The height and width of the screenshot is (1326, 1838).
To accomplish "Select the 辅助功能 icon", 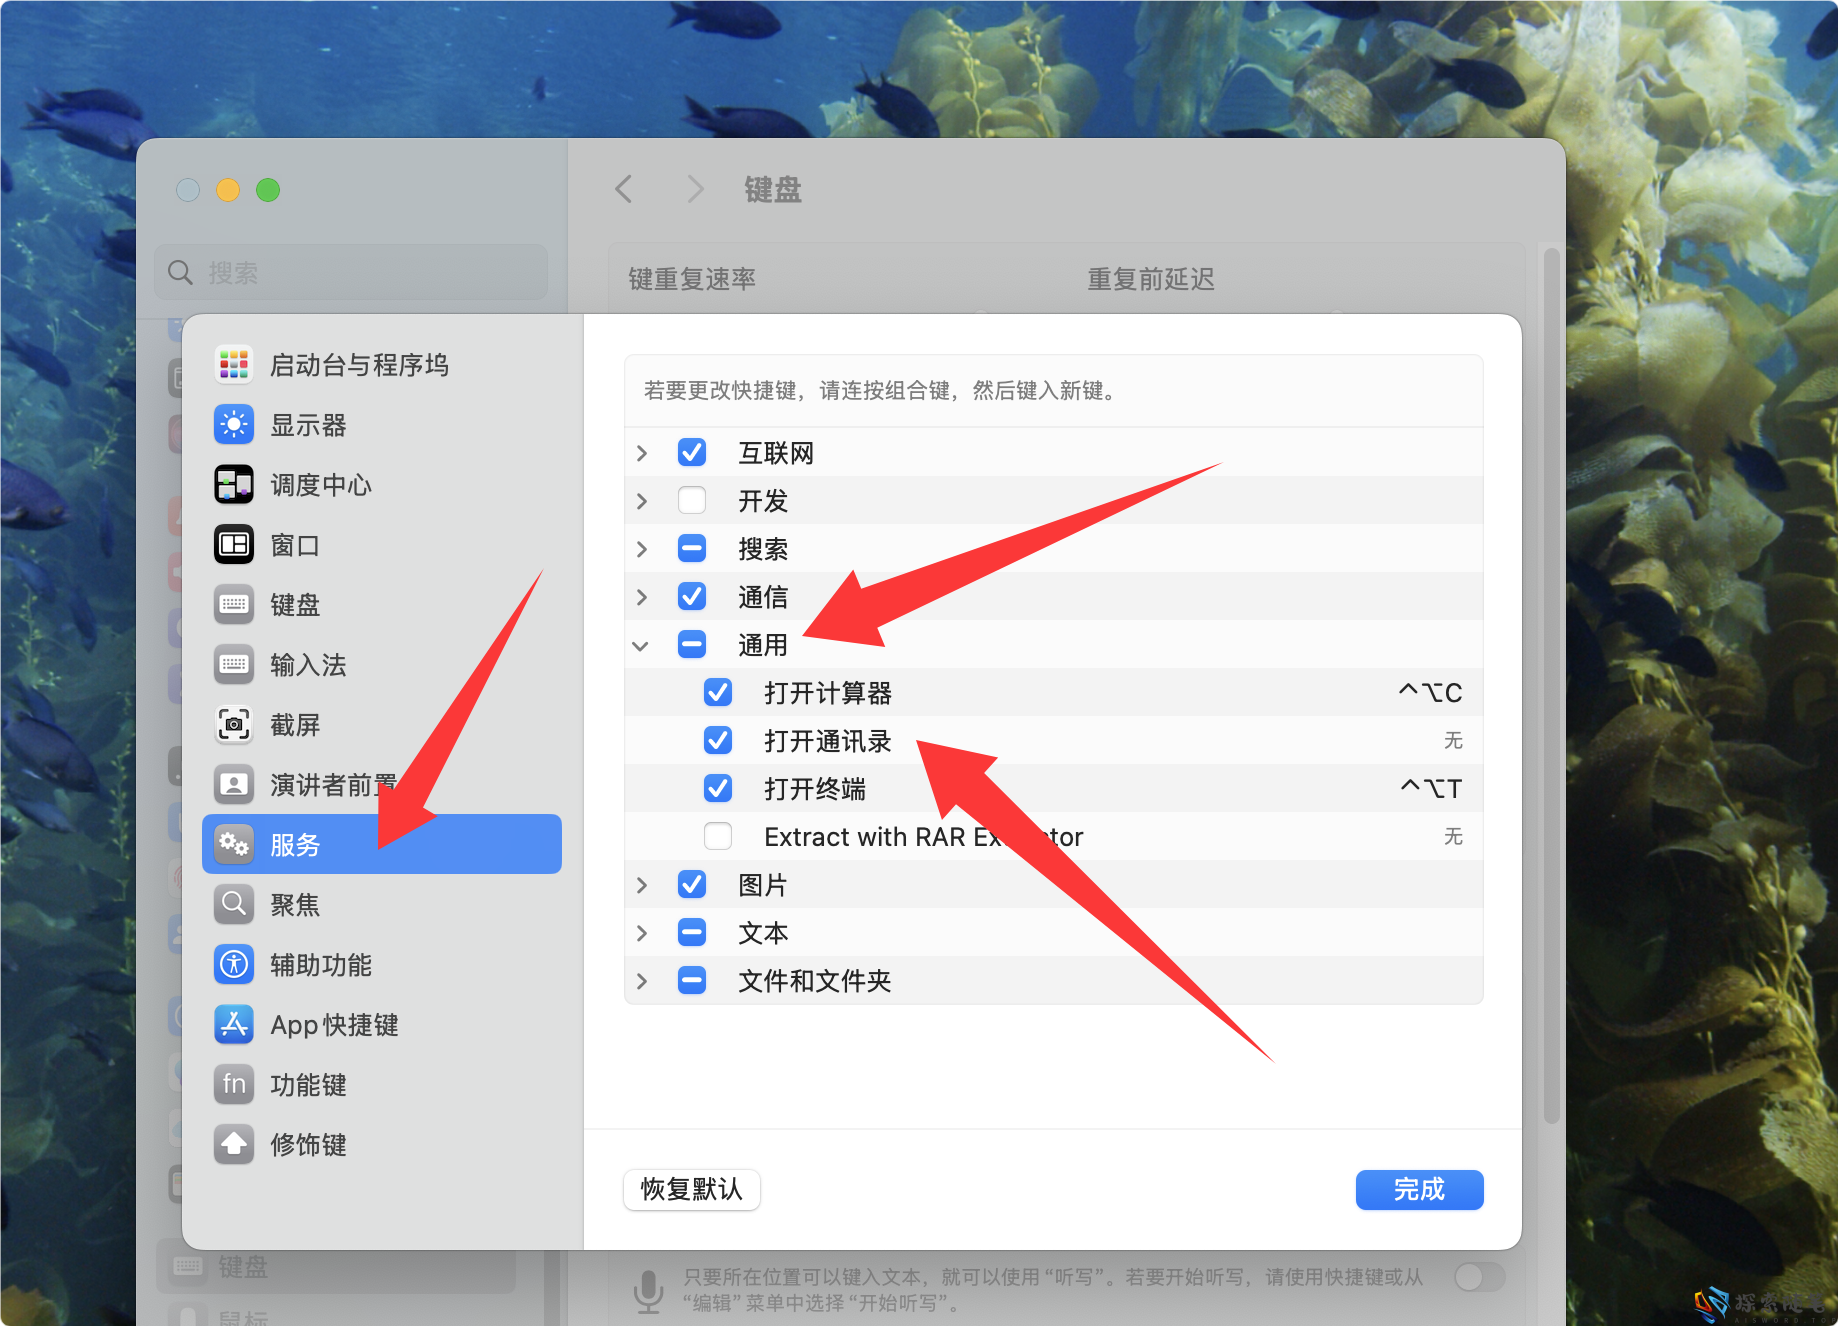I will [233, 964].
